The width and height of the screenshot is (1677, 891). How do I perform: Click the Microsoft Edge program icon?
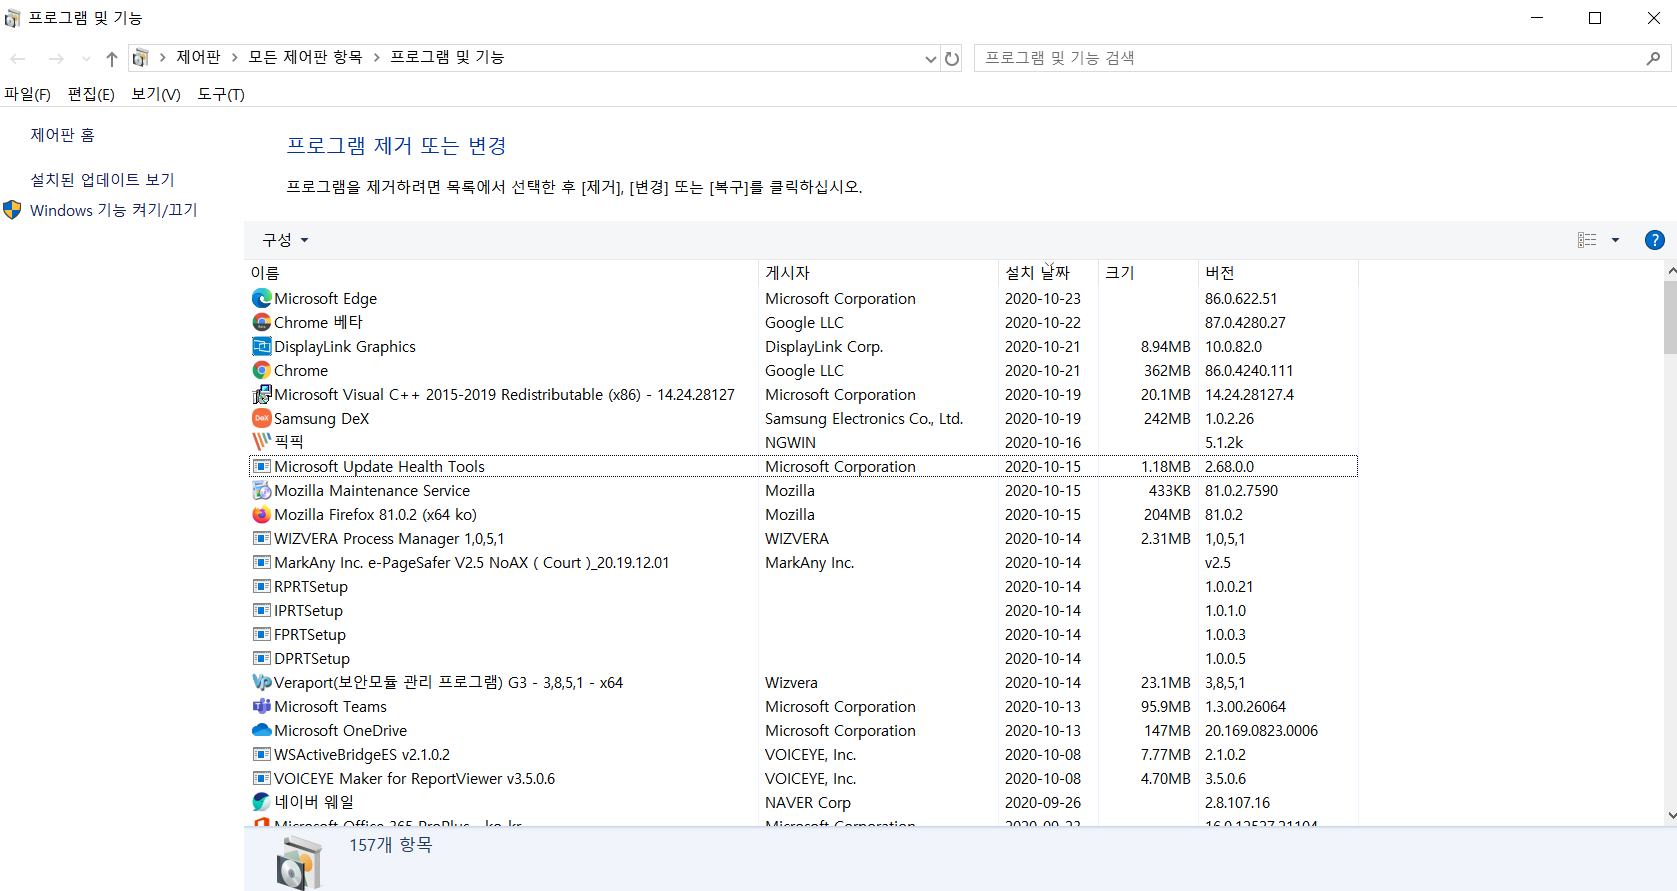(262, 298)
